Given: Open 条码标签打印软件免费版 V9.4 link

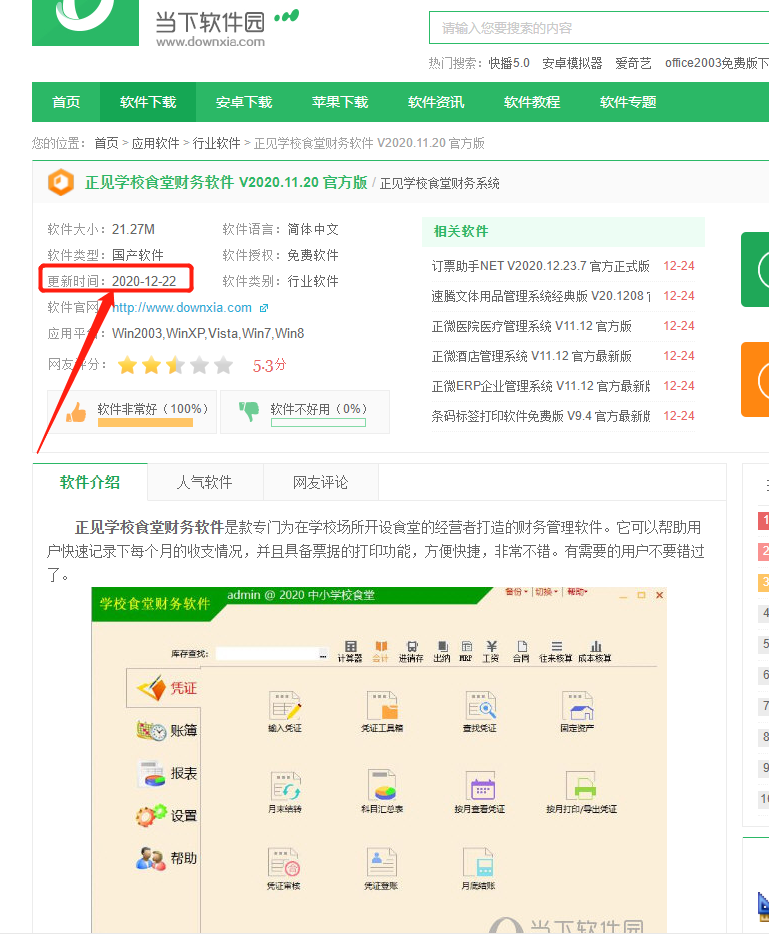Looking at the screenshot, I should tap(541, 415).
